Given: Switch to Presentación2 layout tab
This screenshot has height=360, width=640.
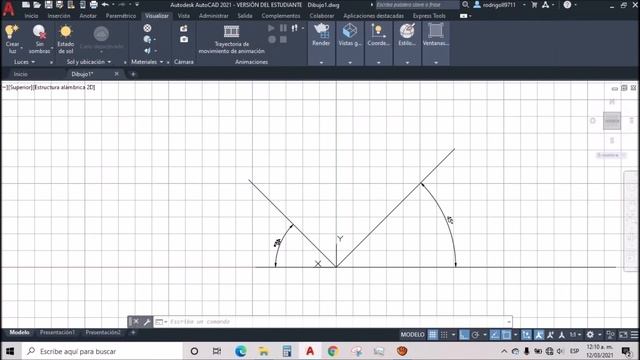Looking at the screenshot, I should (103, 333).
